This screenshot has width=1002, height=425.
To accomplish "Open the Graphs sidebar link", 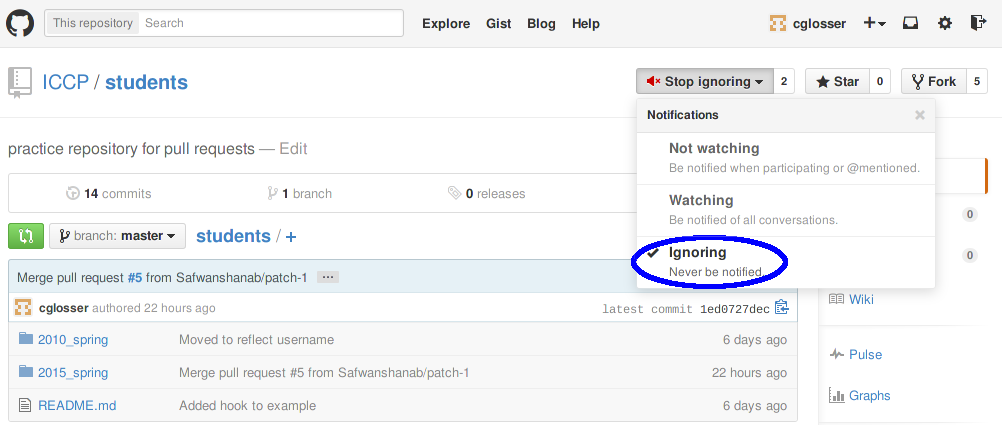I will pyautogui.click(x=870, y=396).
